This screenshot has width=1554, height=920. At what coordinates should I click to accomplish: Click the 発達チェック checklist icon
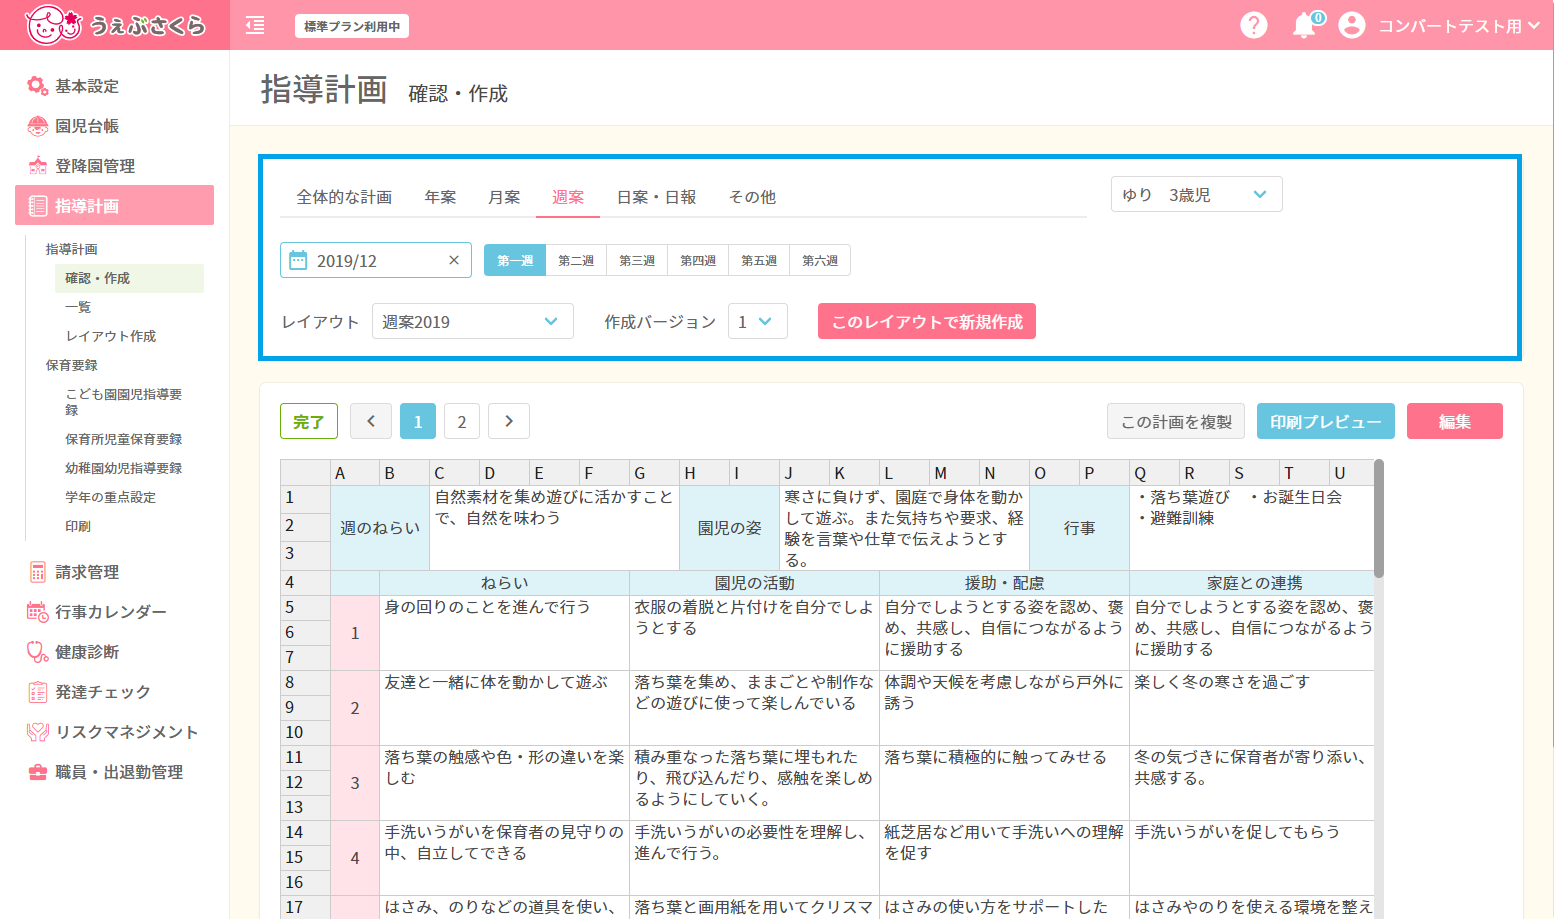pos(37,692)
